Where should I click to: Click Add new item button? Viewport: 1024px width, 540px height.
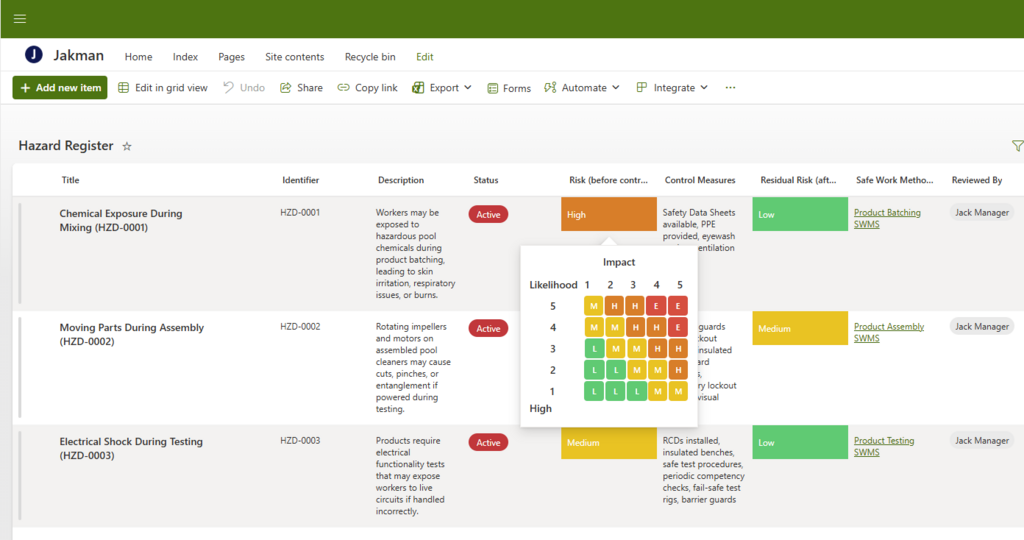click(x=60, y=88)
